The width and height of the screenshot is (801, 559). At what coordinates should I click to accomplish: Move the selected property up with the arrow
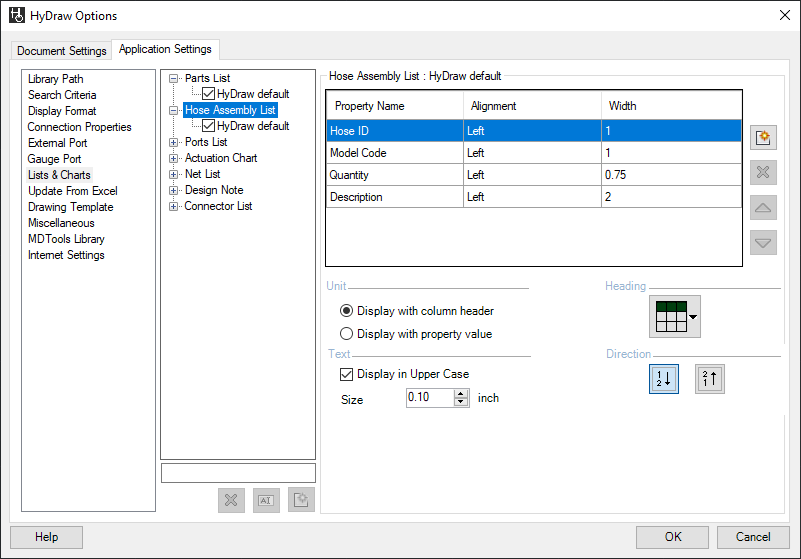[763, 207]
